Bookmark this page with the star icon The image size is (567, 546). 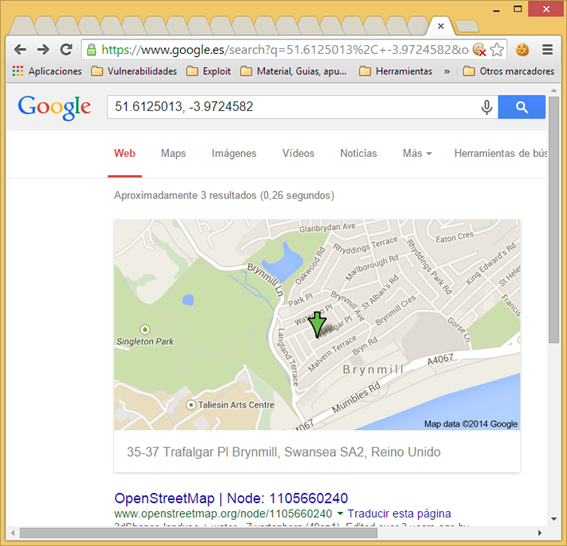tap(497, 50)
